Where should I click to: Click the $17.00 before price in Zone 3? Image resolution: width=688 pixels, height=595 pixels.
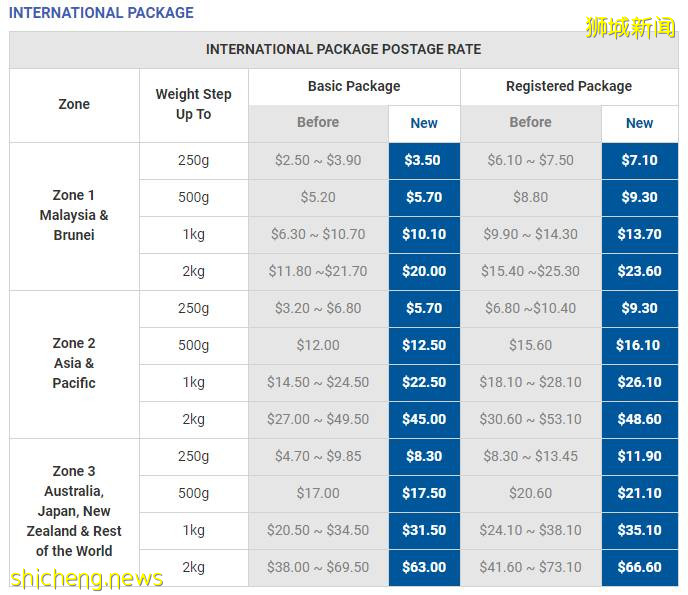318,493
